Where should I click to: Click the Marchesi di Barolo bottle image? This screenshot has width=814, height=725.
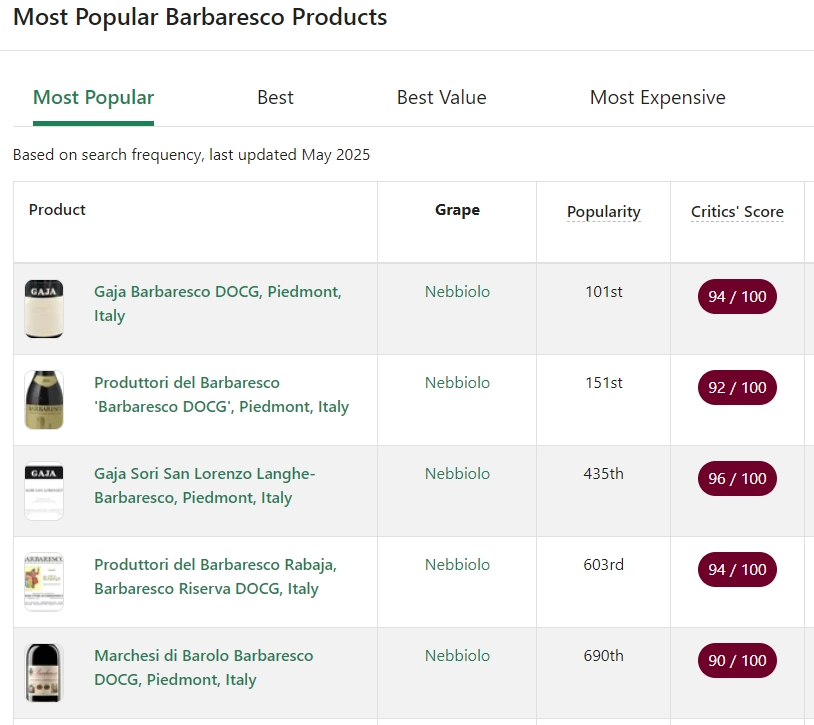(44, 673)
